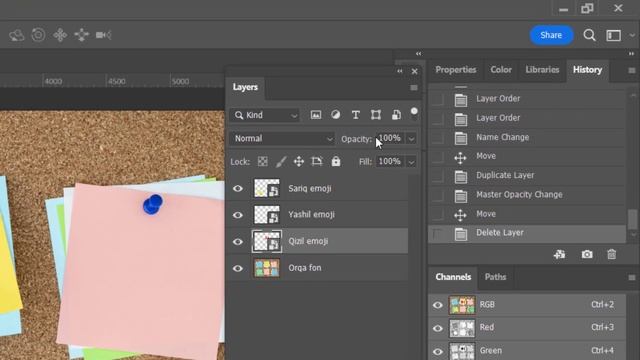Select the Layers tab
Image resolution: width=640 pixels, height=360 pixels.
point(245,87)
